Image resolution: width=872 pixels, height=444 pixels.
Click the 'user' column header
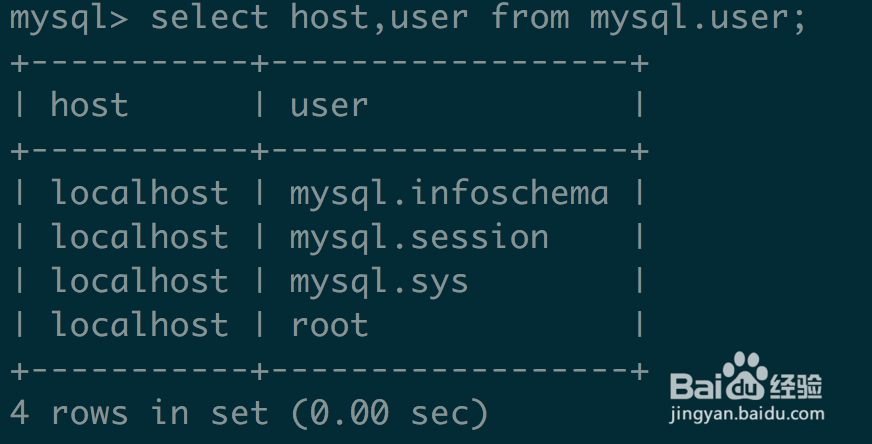pyautogui.click(x=329, y=105)
